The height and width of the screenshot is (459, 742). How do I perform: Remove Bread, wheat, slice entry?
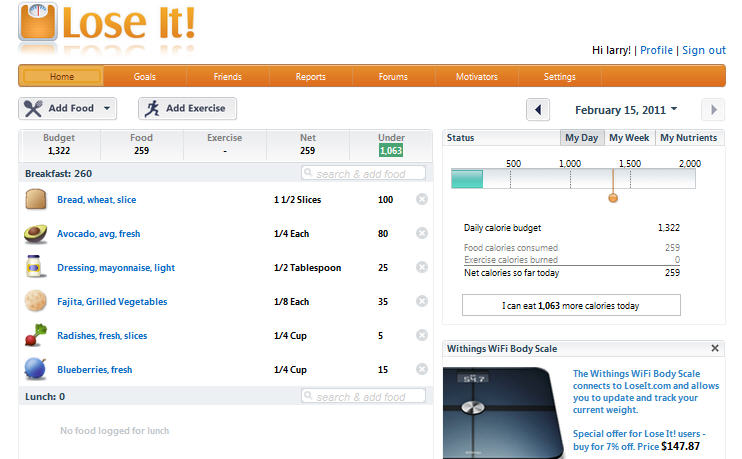[x=422, y=199]
